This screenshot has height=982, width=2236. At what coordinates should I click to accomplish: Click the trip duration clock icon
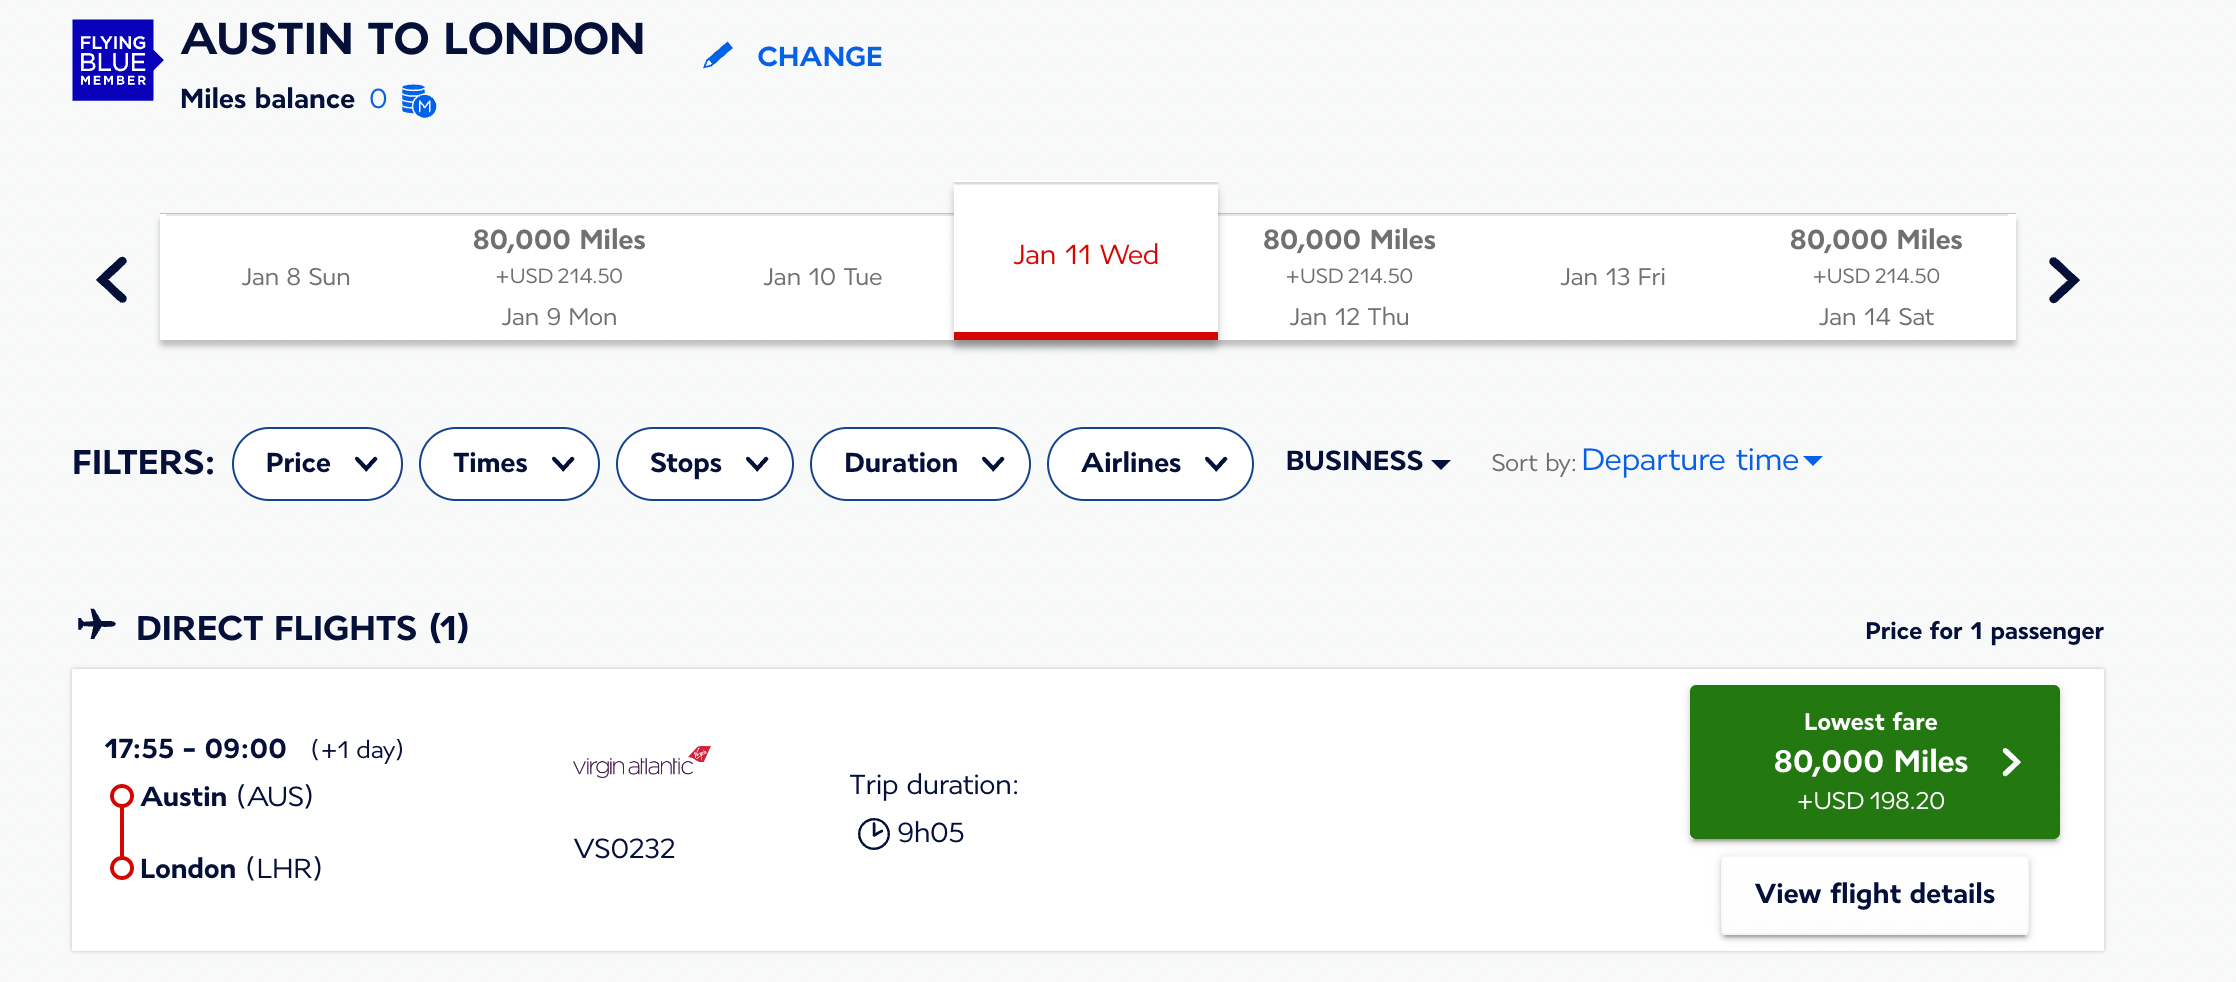point(873,833)
